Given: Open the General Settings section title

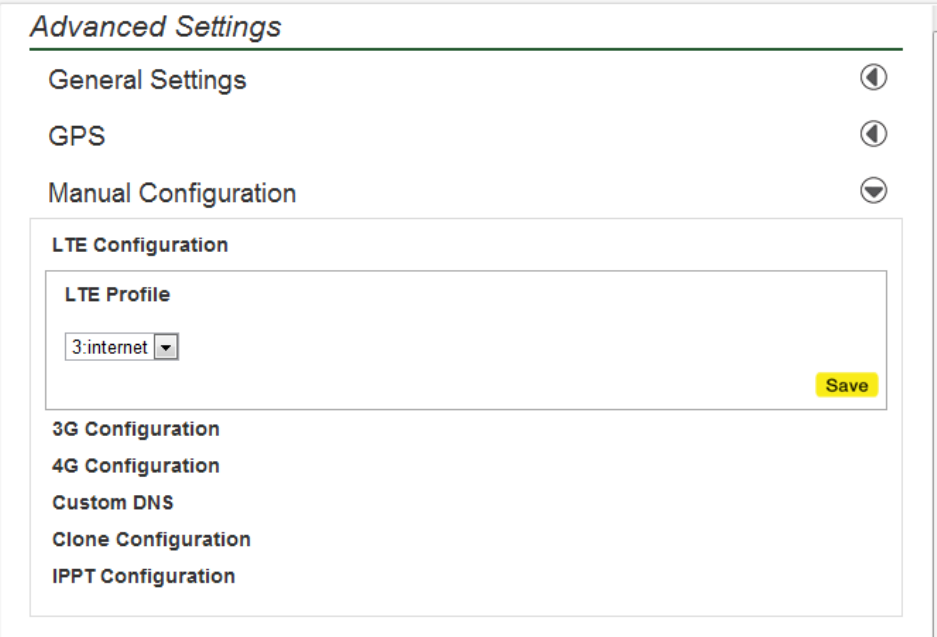Looking at the screenshot, I should pyautogui.click(x=147, y=80).
